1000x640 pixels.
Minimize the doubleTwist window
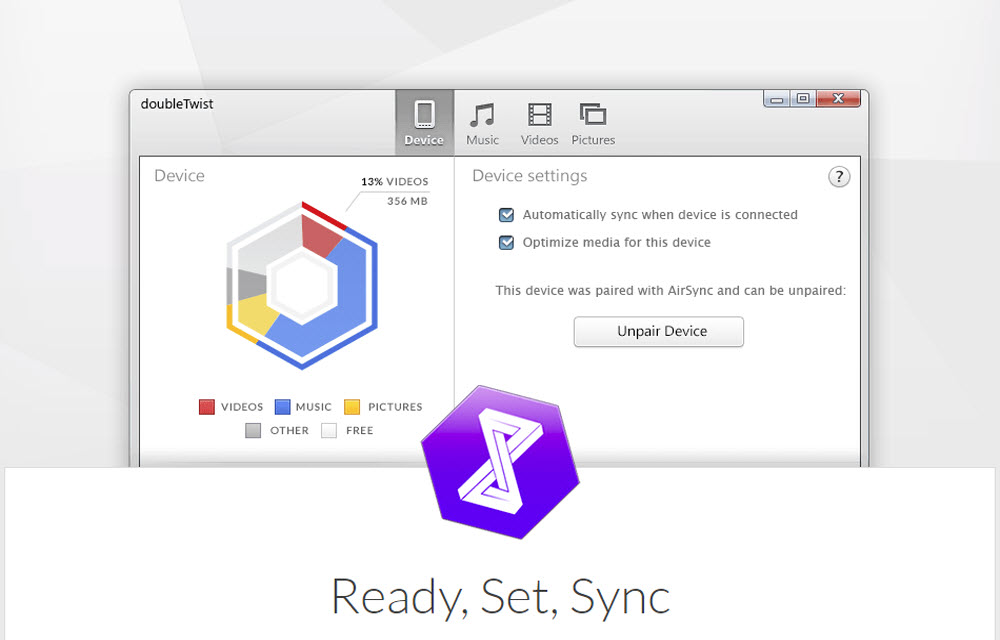tap(777, 99)
